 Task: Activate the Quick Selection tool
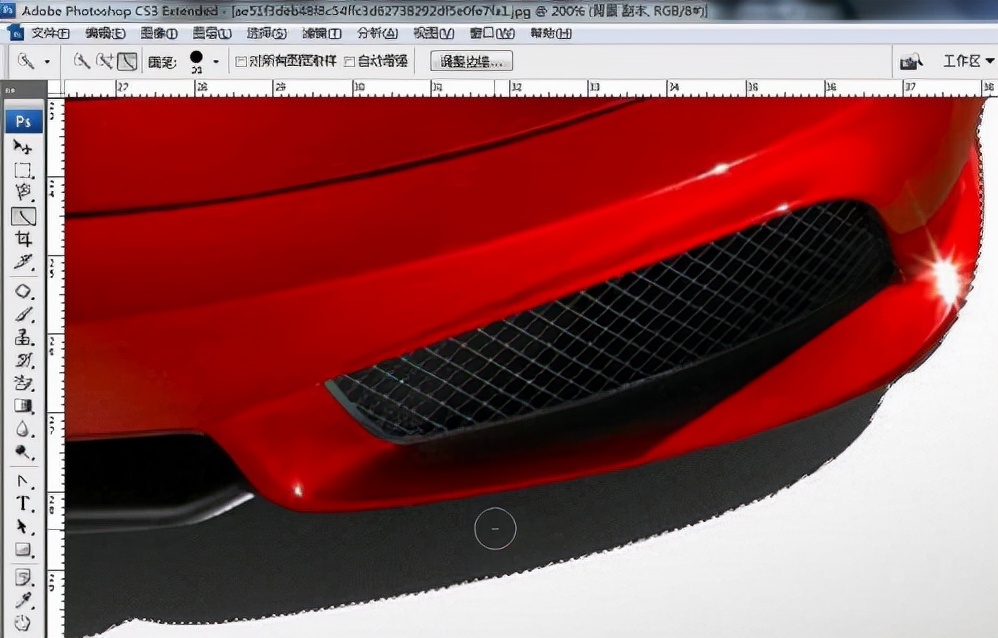pos(22,216)
